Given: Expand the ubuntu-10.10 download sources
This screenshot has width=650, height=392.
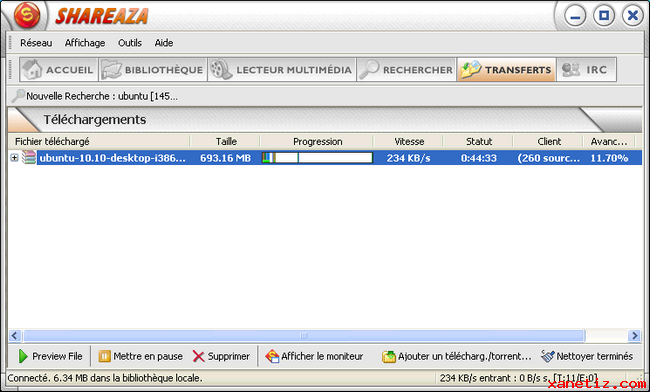Looking at the screenshot, I should pos(14,158).
